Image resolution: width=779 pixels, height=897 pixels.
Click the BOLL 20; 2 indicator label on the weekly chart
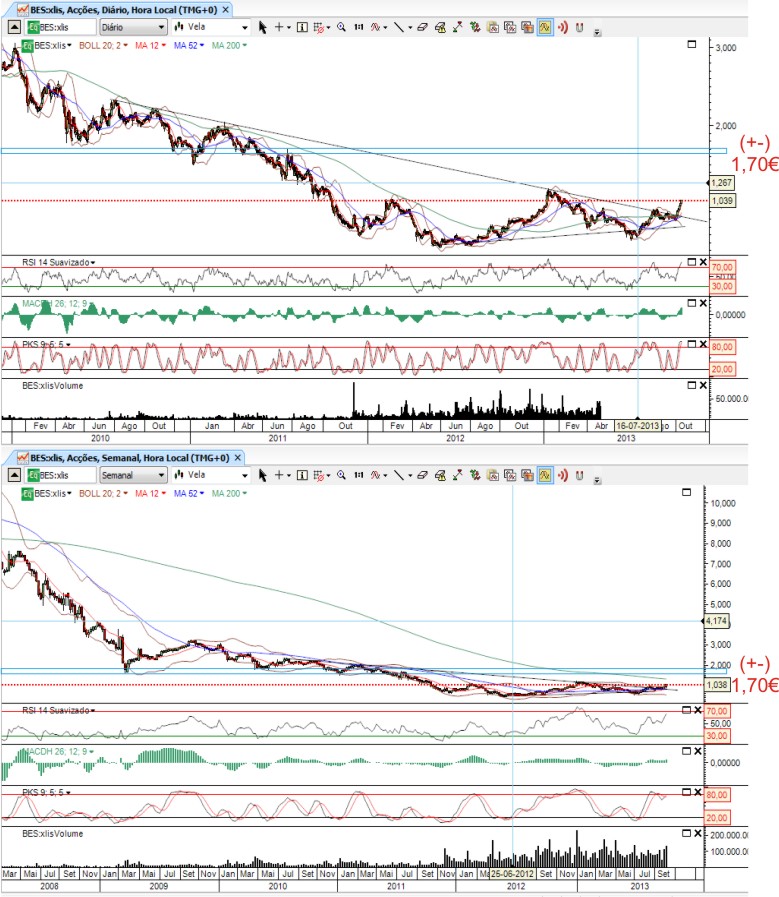pos(103,493)
